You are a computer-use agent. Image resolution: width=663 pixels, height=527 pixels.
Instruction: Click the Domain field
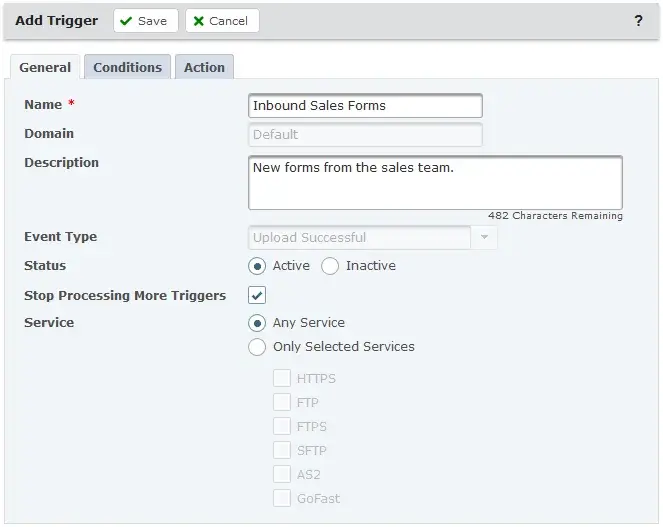coord(365,134)
